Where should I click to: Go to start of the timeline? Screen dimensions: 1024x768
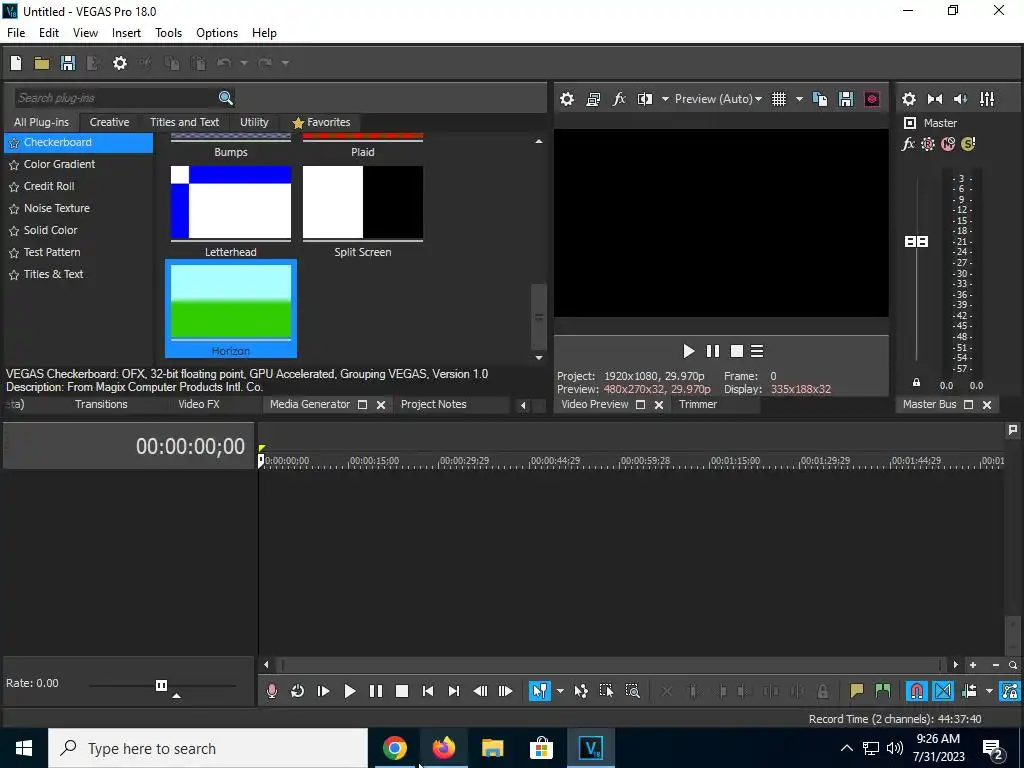click(x=428, y=691)
